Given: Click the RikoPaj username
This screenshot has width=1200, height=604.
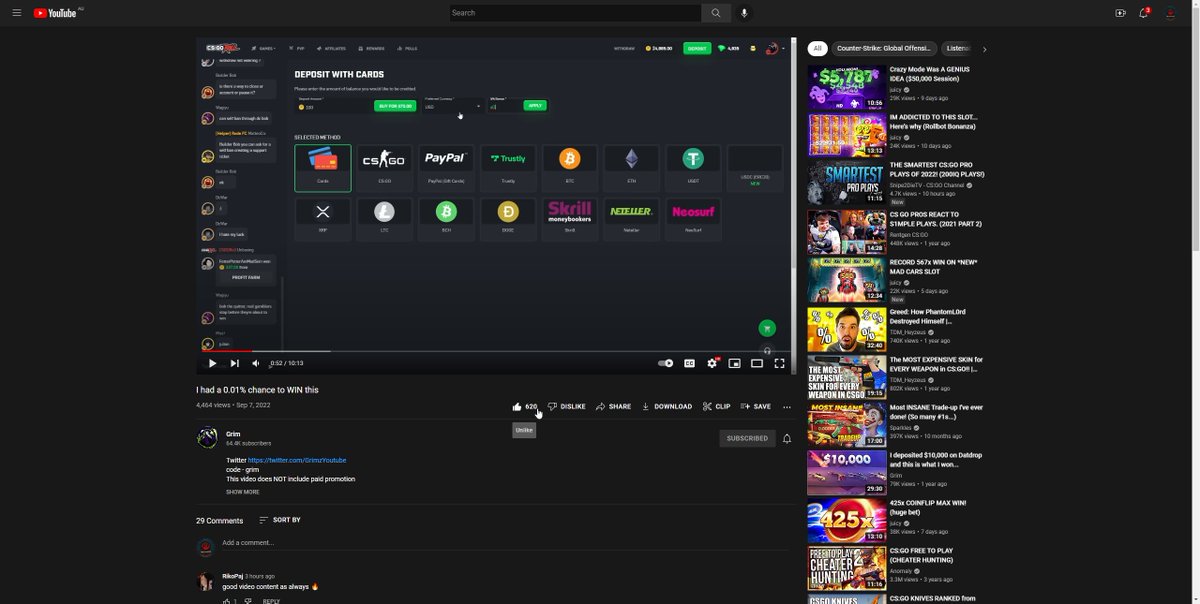Looking at the screenshot, I should 232,576.
